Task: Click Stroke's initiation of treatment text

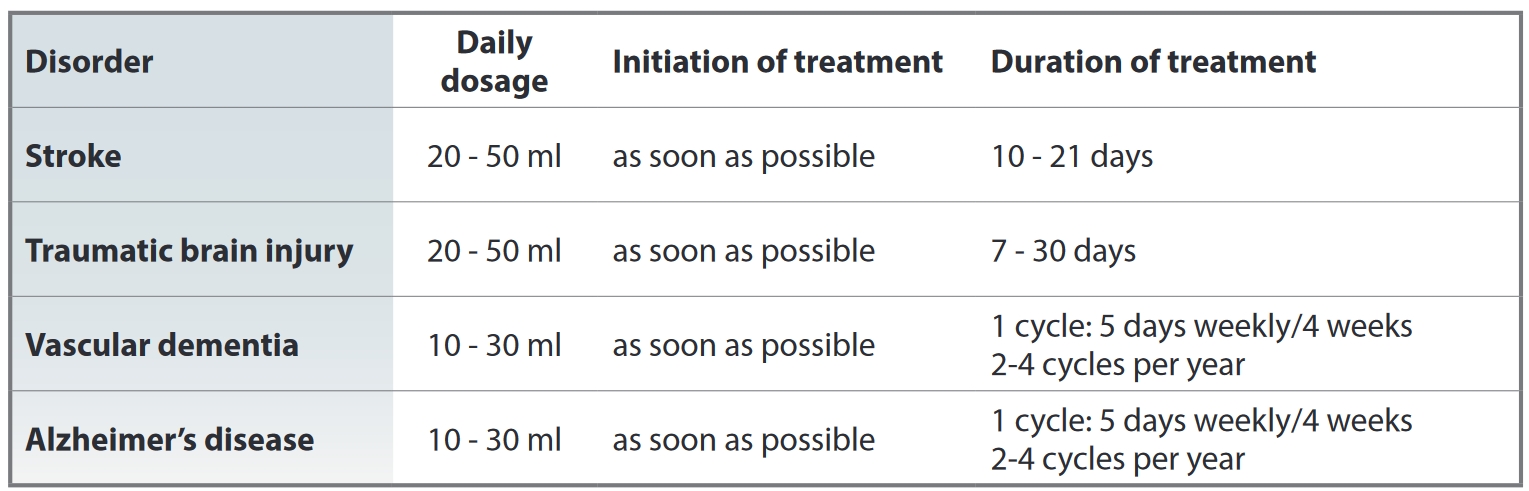Action: click(743, 157)
